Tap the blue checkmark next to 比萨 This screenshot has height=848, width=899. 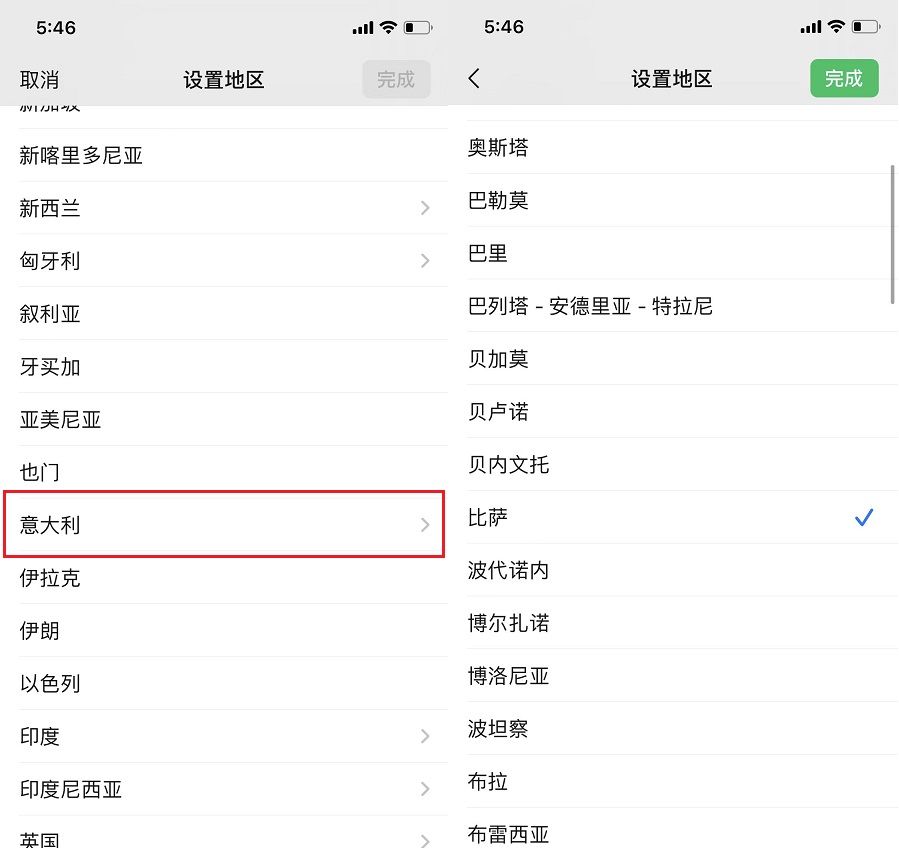click(864, 518)
